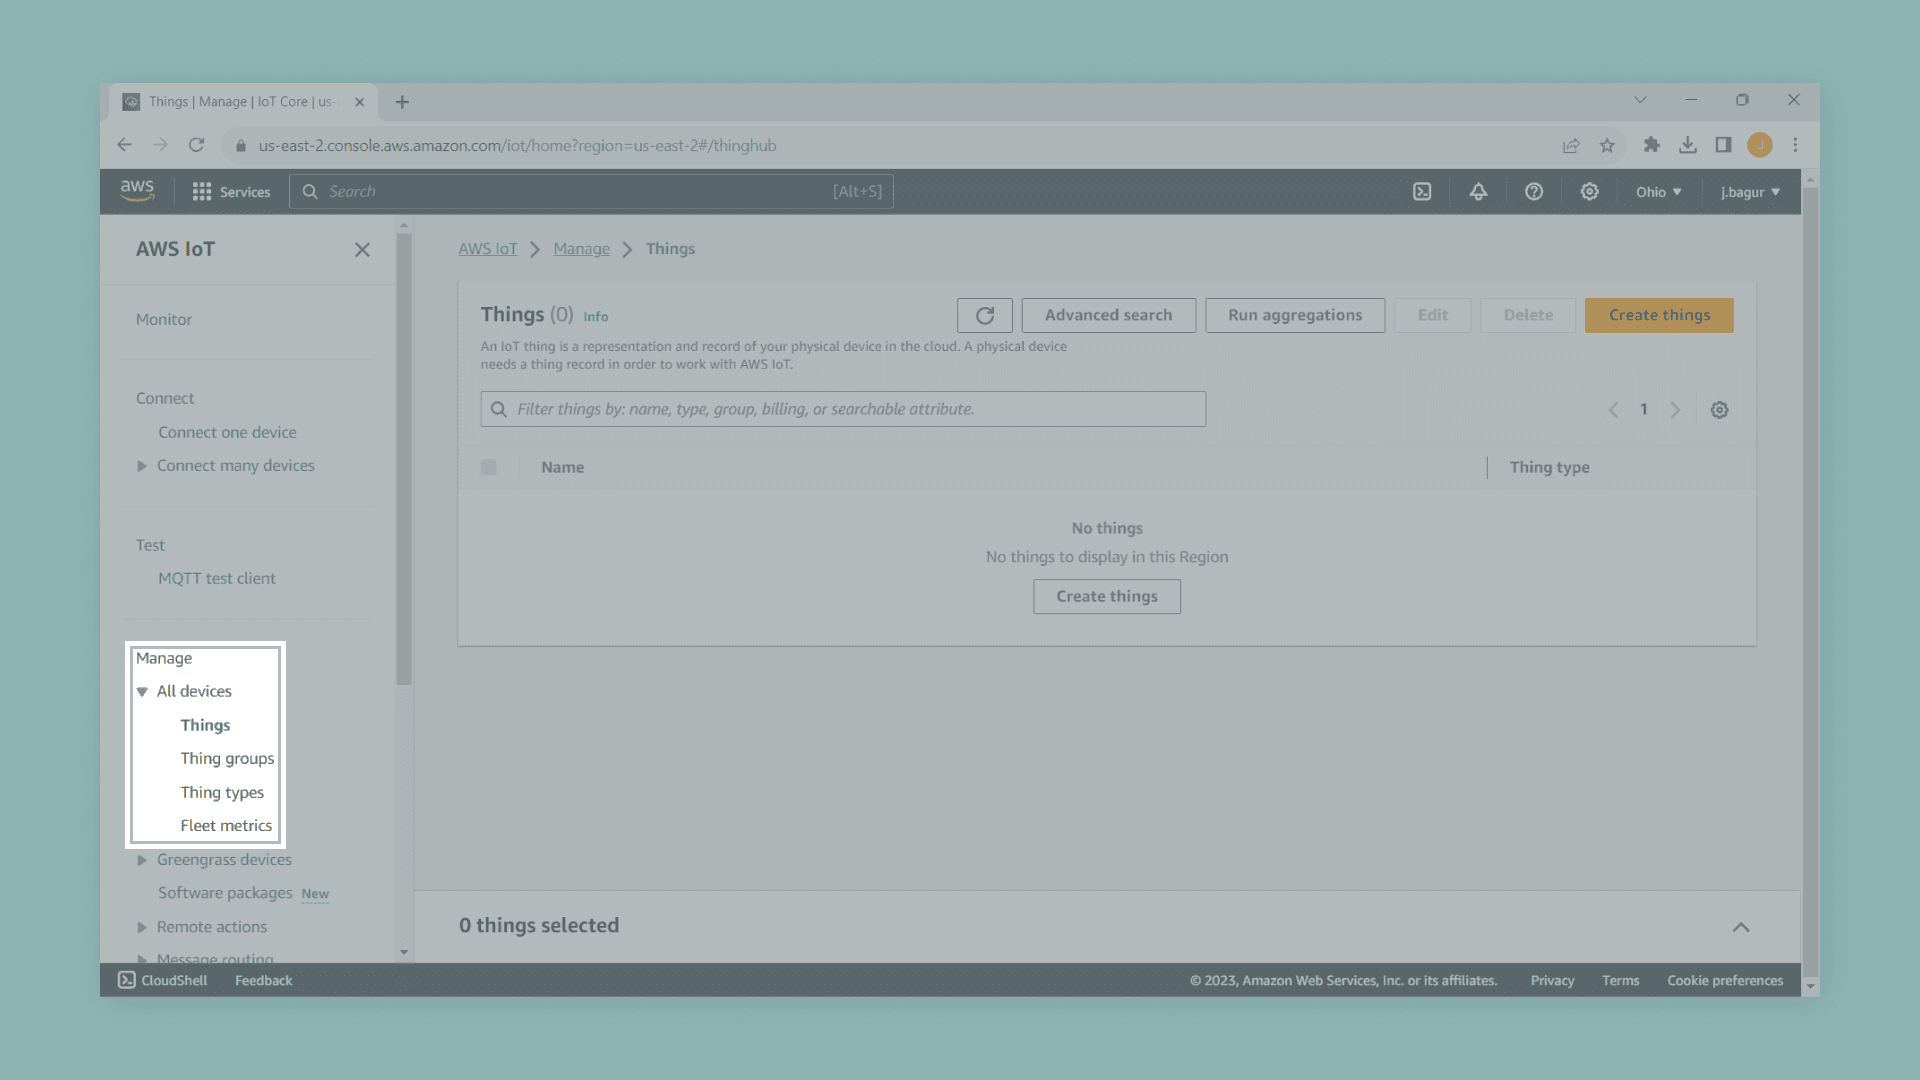Open the Ohio region dropdown
The width and height of the screenshot is (1920, 1080).
tap(1659, 192)
